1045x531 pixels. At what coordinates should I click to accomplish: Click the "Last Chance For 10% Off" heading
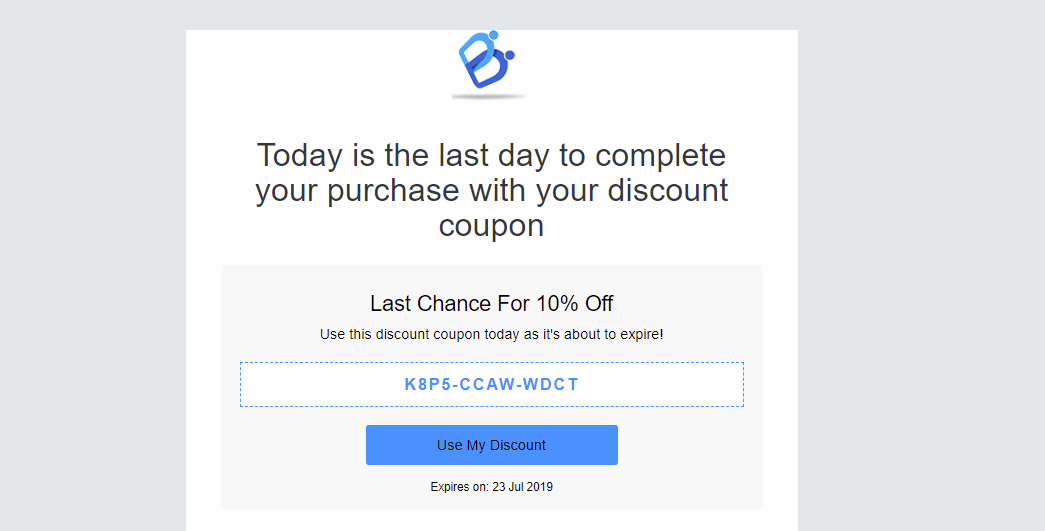[492, 303]
